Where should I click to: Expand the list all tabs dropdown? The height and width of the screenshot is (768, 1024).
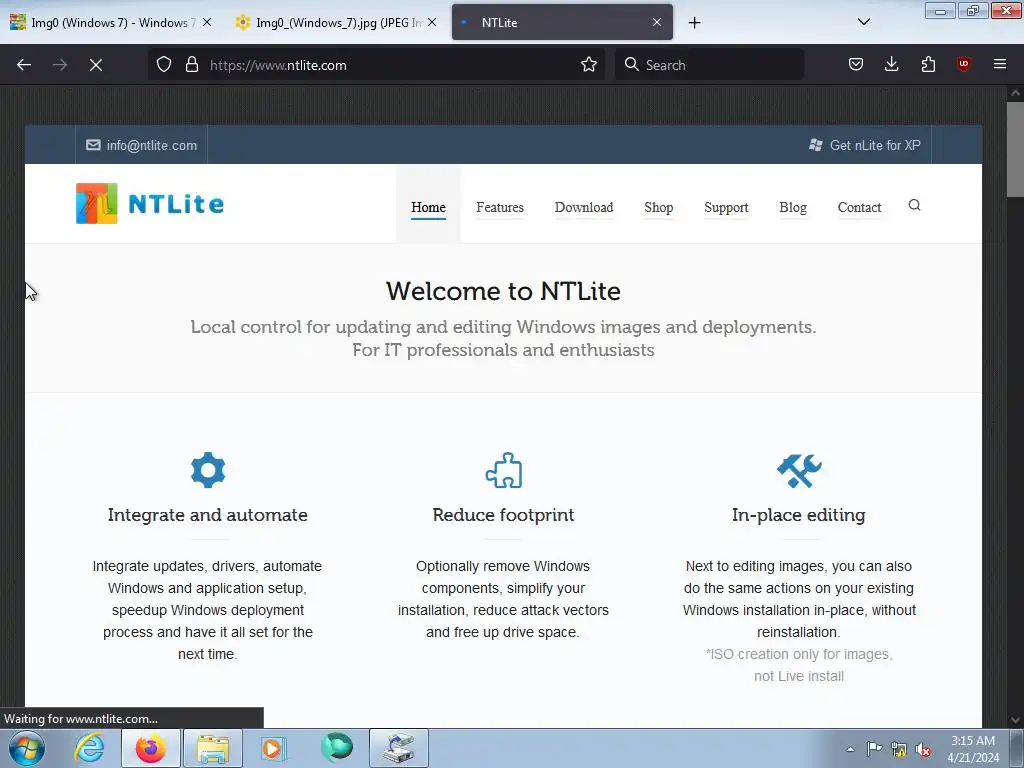tap(863, 22)
